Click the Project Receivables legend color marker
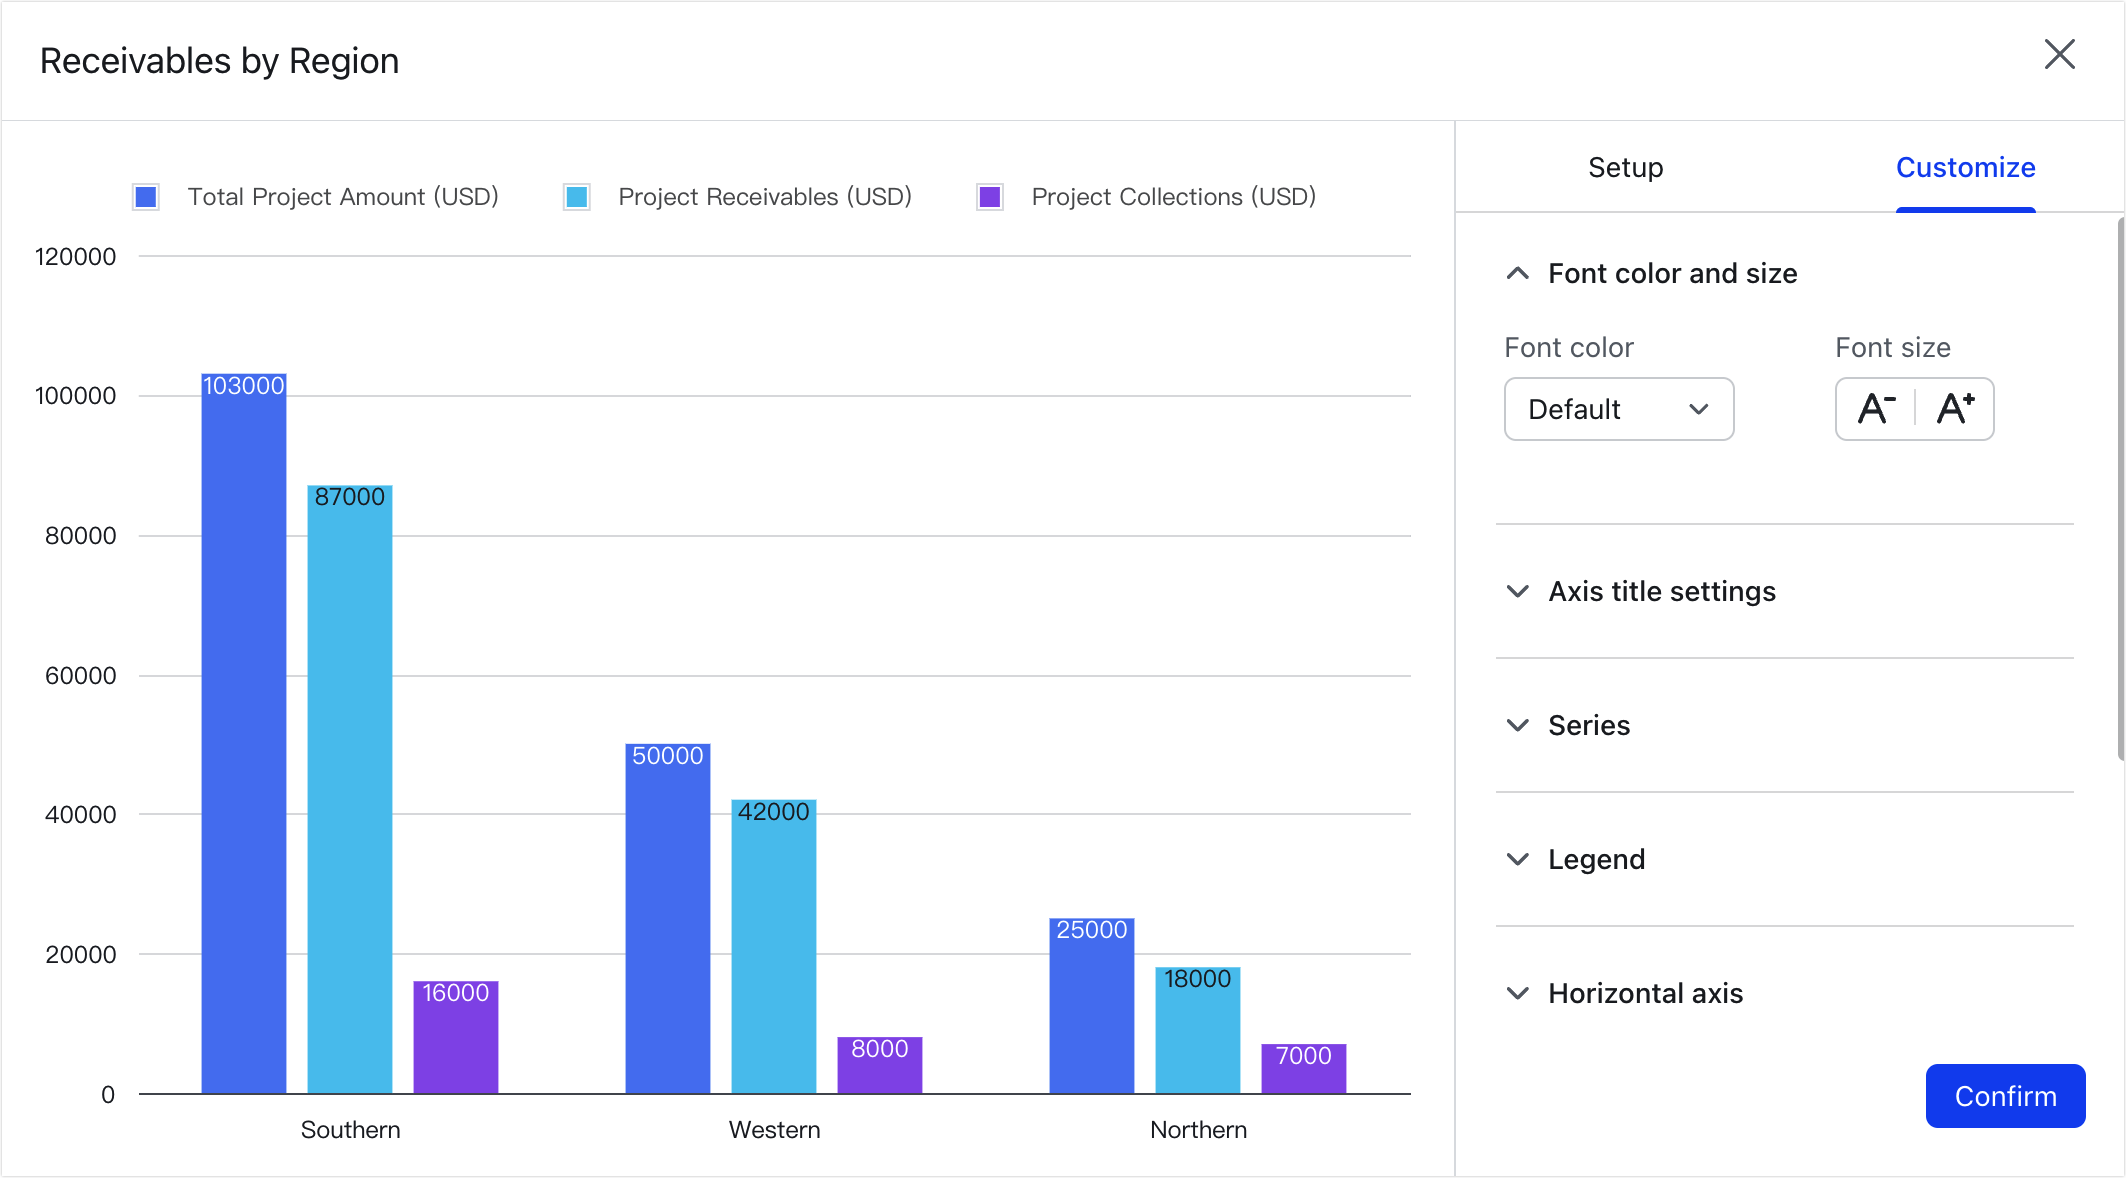 [578, 196]
